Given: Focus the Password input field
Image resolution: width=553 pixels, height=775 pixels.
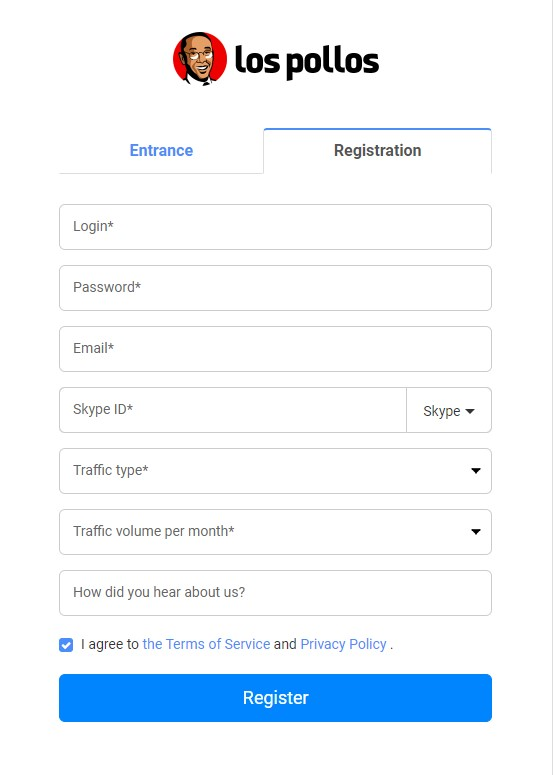Looking at the screenshot, I should coord(275,288).
